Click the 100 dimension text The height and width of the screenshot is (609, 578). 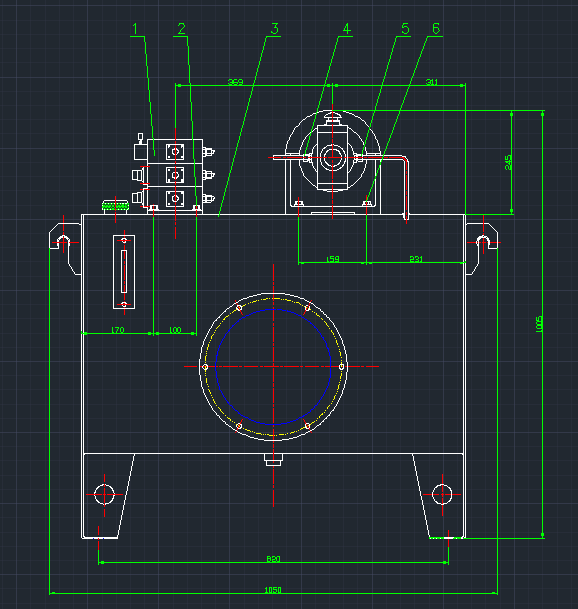pos(175,330)
